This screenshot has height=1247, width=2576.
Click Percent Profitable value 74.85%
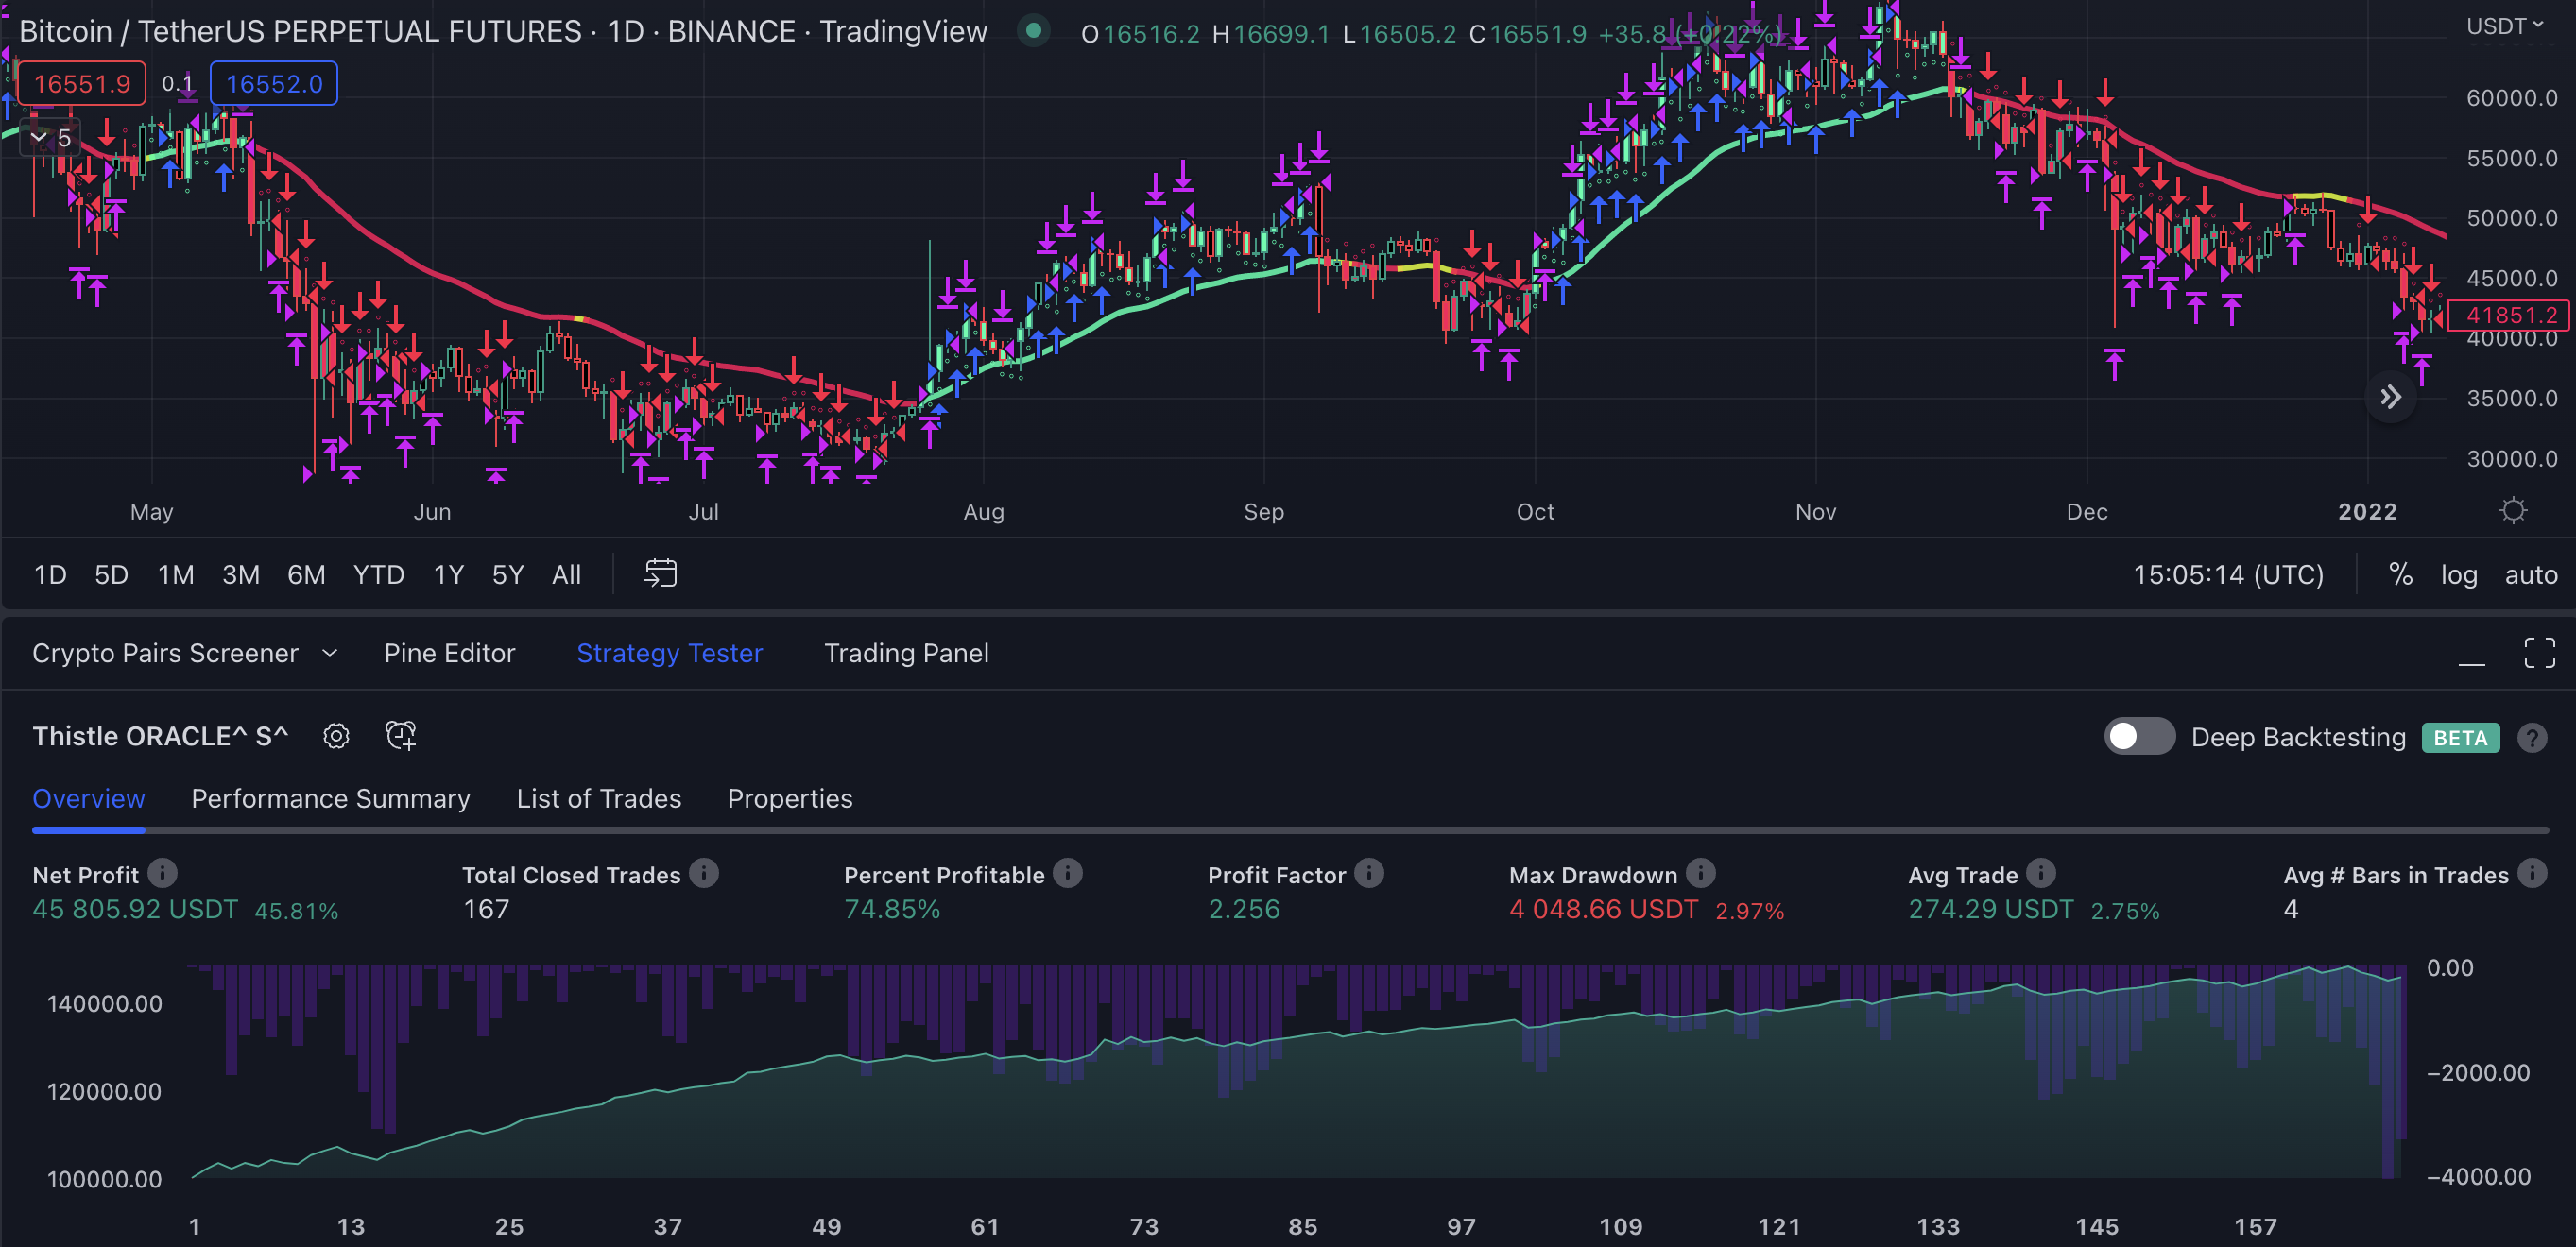[x=892, y=909]
